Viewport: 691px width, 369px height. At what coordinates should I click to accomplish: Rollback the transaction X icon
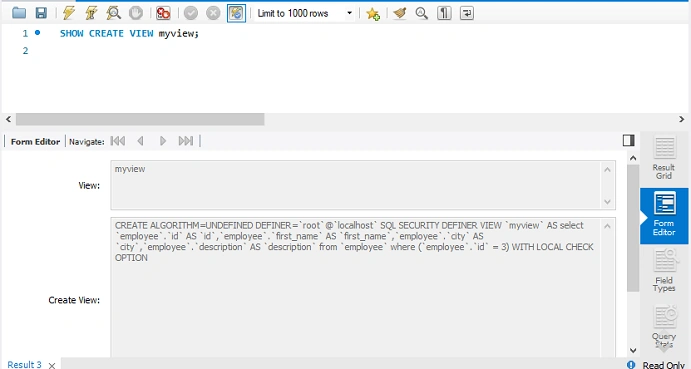tap(213, 13)
